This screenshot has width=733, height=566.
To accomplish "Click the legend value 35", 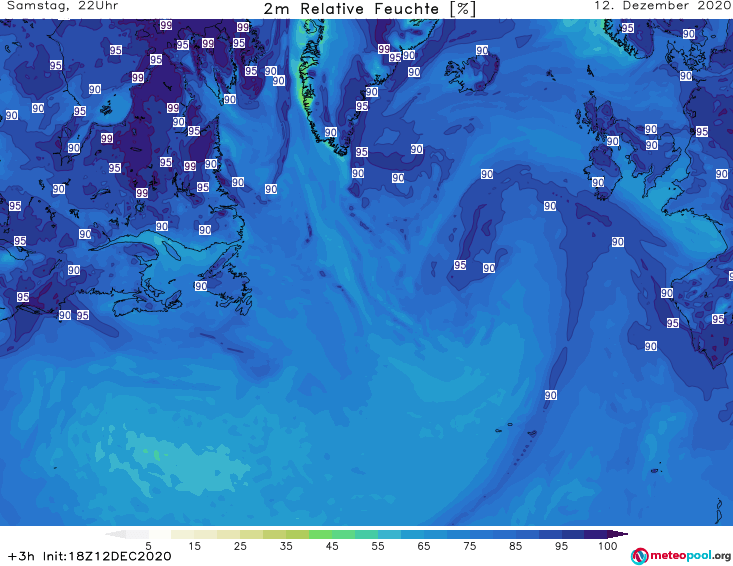I will tap(286, 546).
